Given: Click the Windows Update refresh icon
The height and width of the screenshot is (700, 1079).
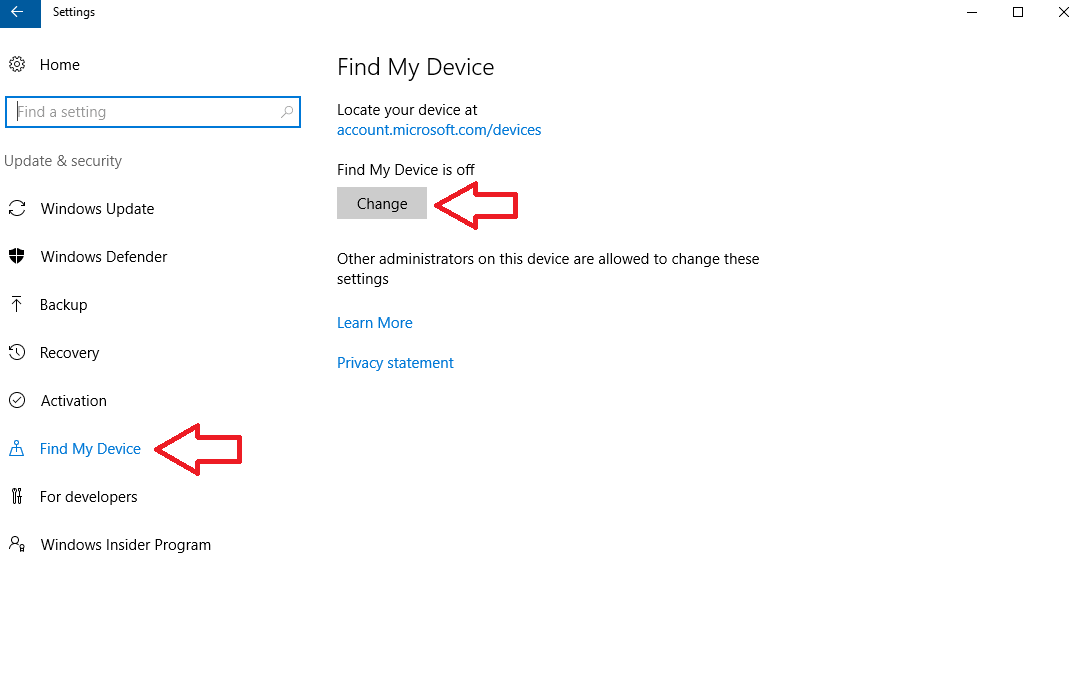Looking at the screenshot, I should [x=17, y=209].
